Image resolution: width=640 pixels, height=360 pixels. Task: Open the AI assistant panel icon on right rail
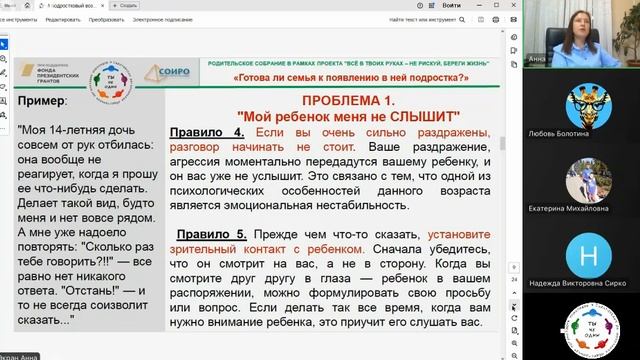click(514, 37)
